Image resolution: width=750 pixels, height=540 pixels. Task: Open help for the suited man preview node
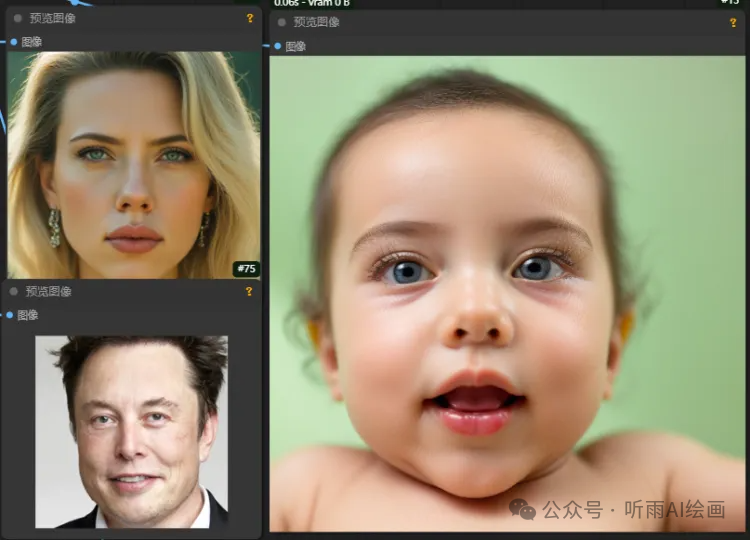pyautogui.click(x=249, y=291)
